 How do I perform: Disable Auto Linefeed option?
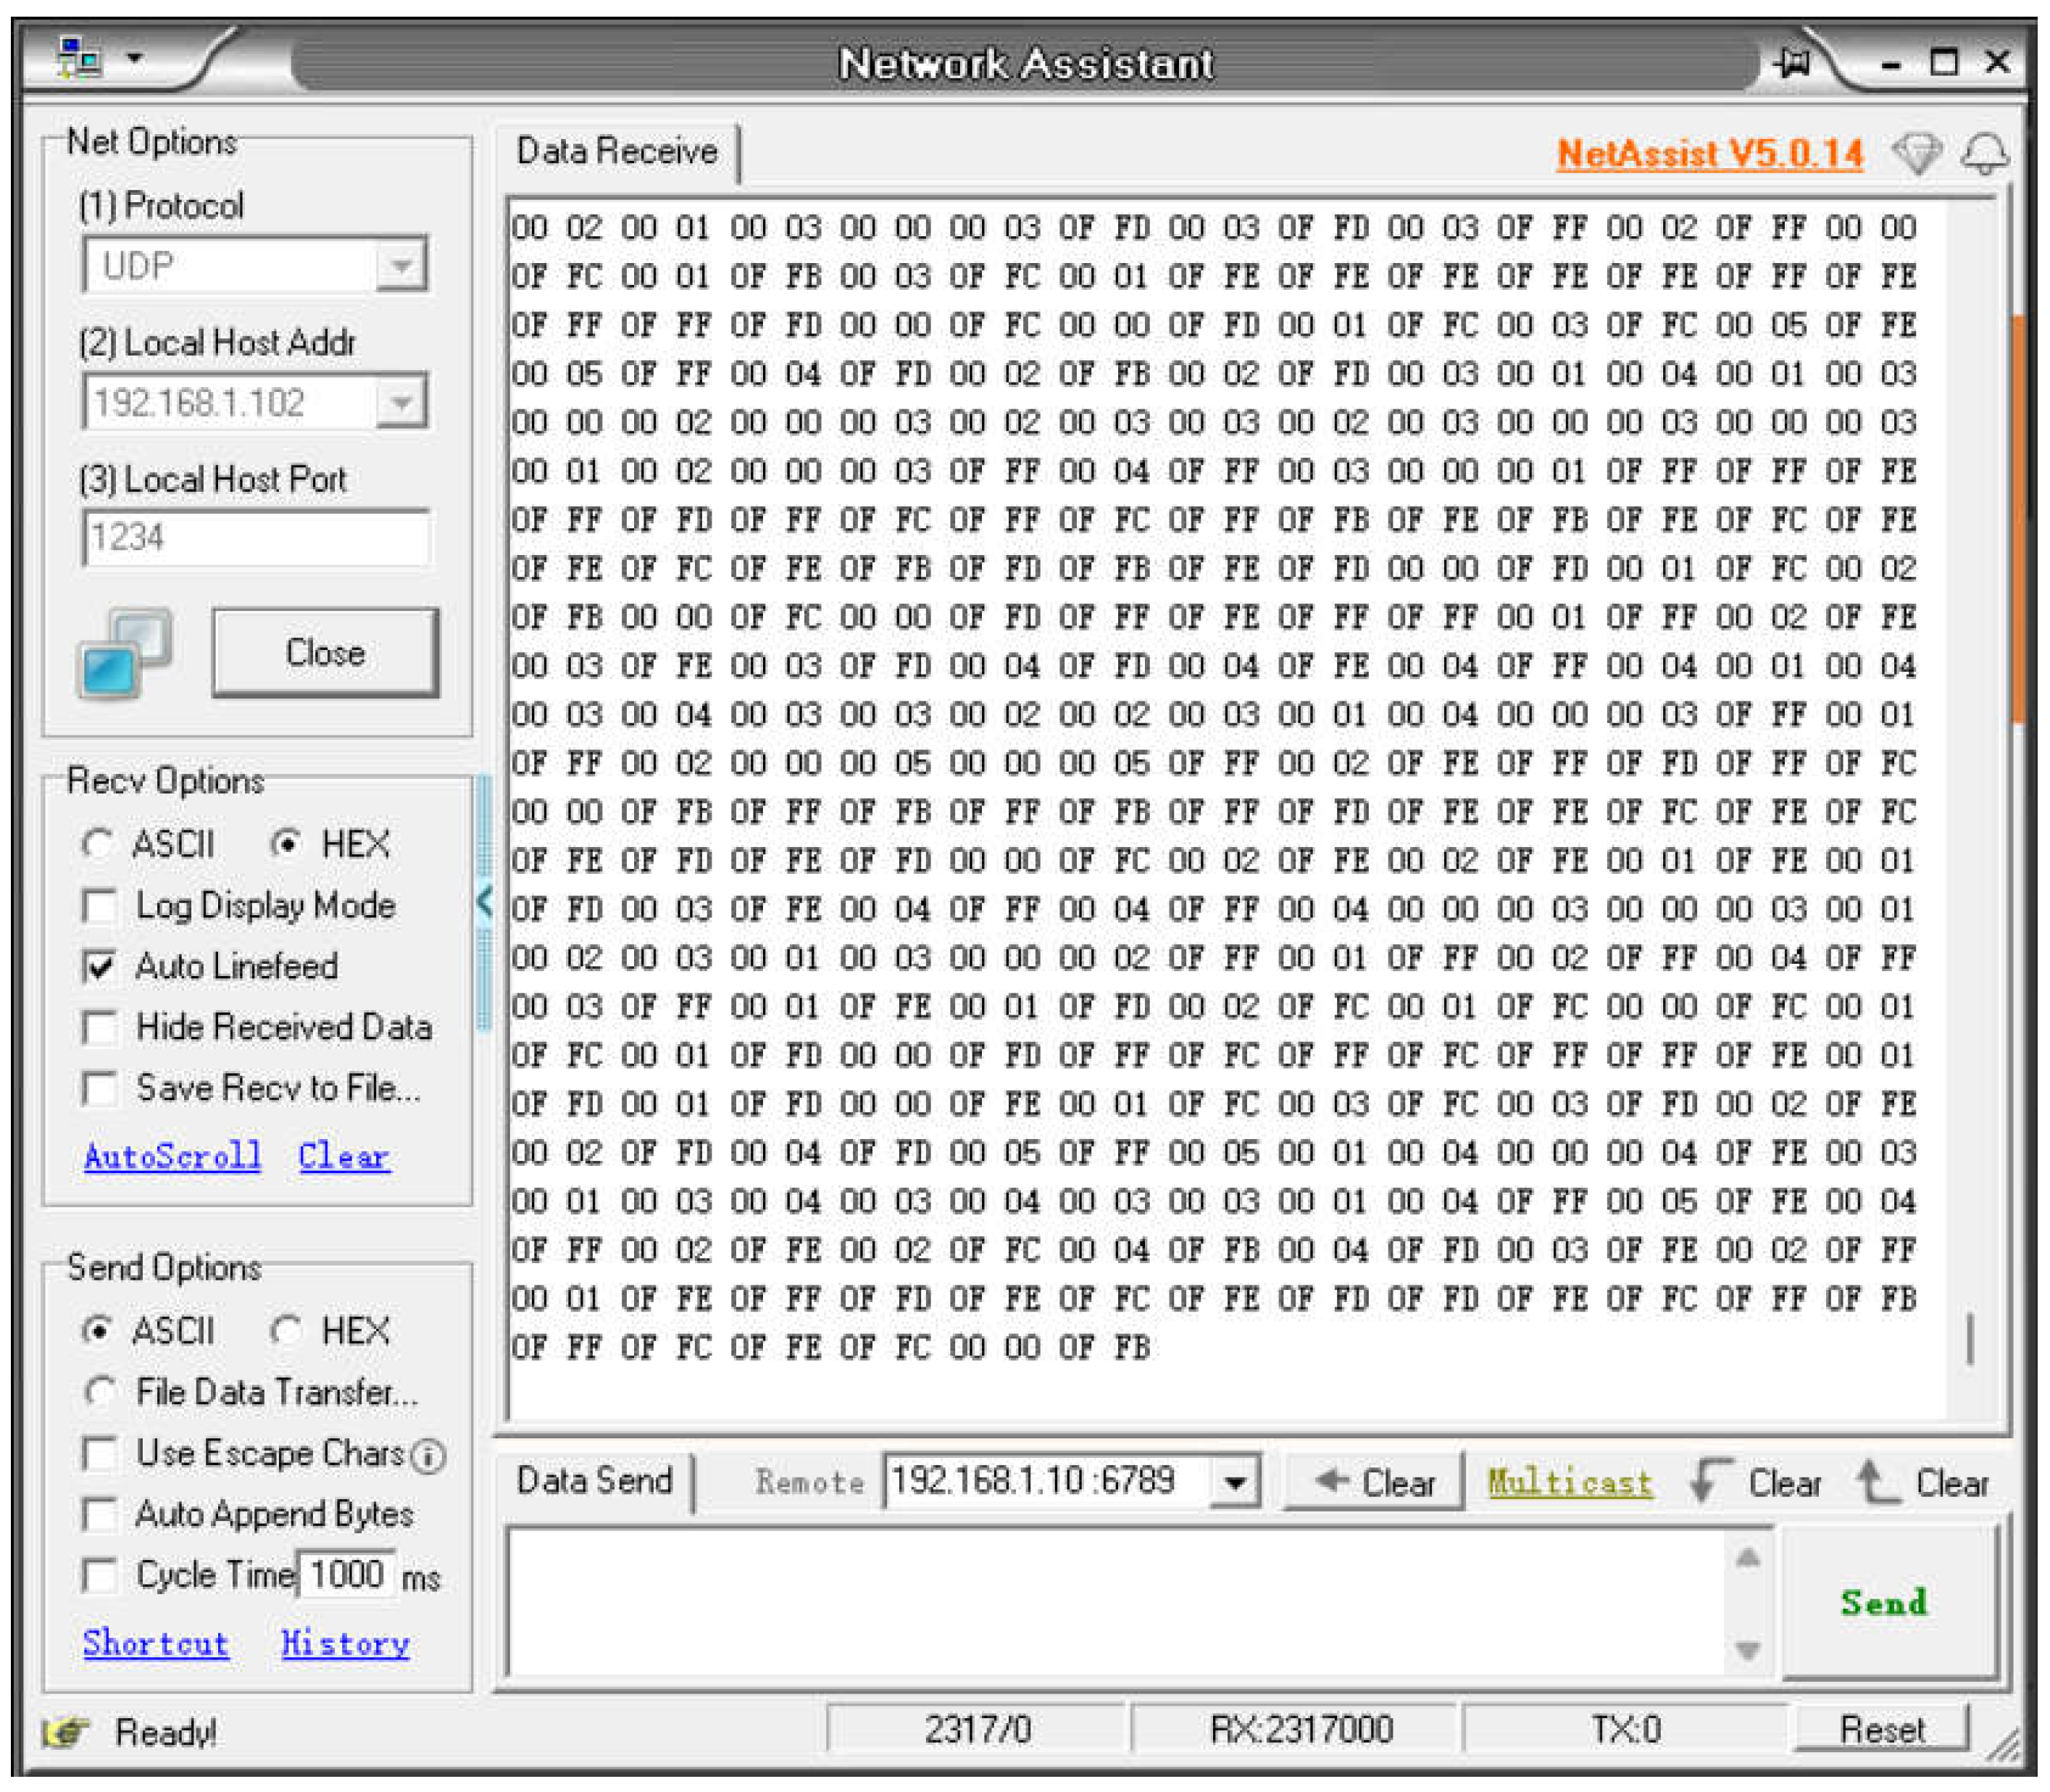[99, 967]
